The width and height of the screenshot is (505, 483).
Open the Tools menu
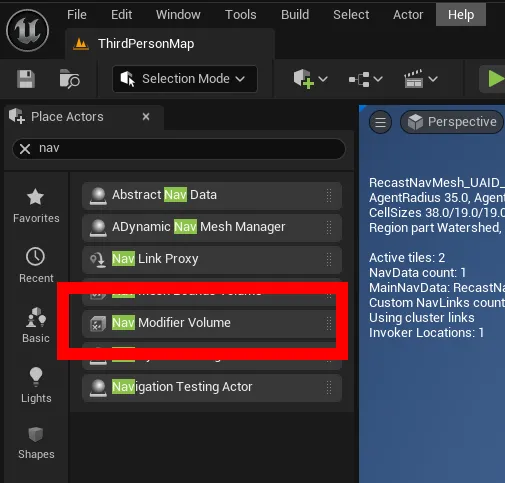tap(240, 14)
